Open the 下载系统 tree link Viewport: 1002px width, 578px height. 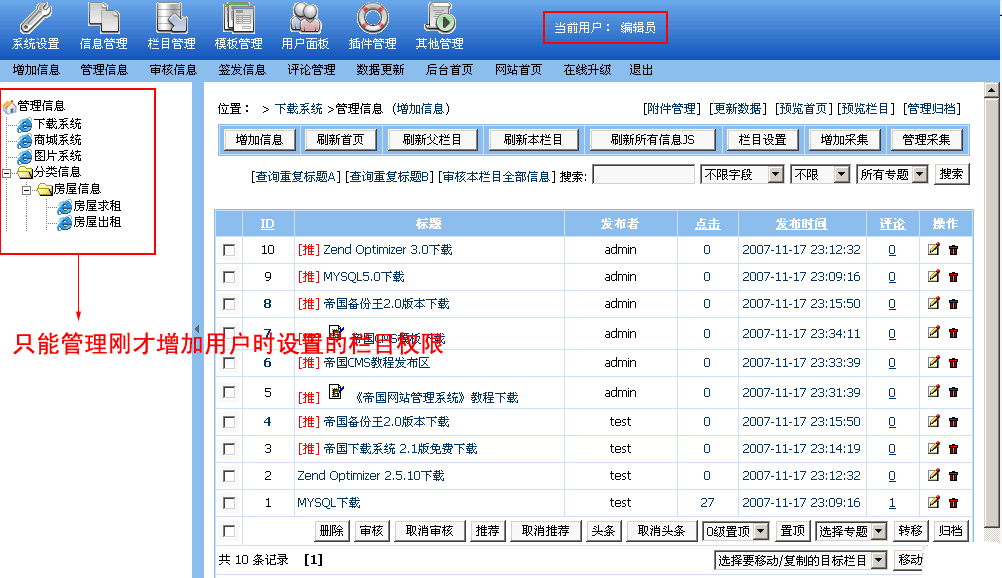(57, 124)
